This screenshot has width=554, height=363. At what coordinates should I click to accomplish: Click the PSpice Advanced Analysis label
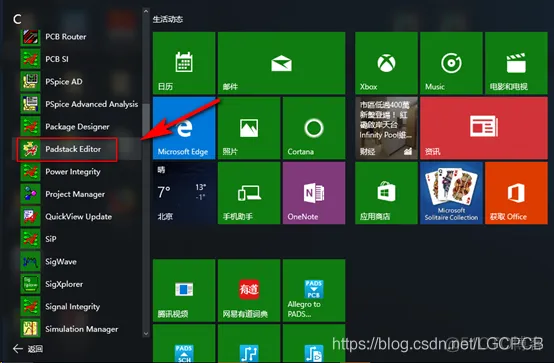pos(92,104)
